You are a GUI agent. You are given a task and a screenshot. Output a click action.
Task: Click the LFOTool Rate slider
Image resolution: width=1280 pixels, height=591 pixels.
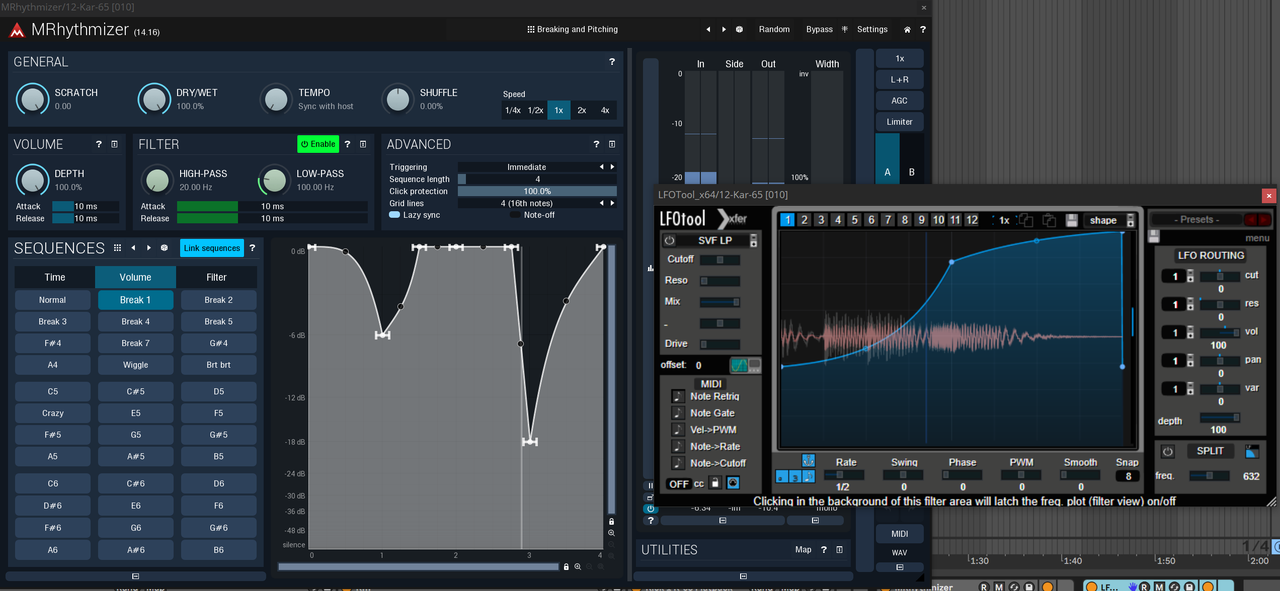click(845, 475)
